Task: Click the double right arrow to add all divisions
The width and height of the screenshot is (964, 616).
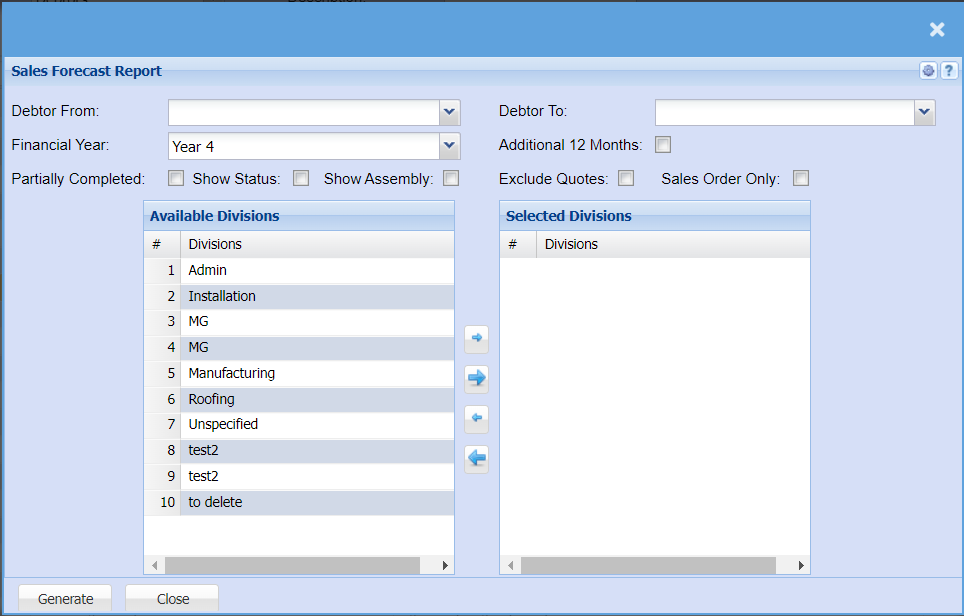Action: click(477, 378)
